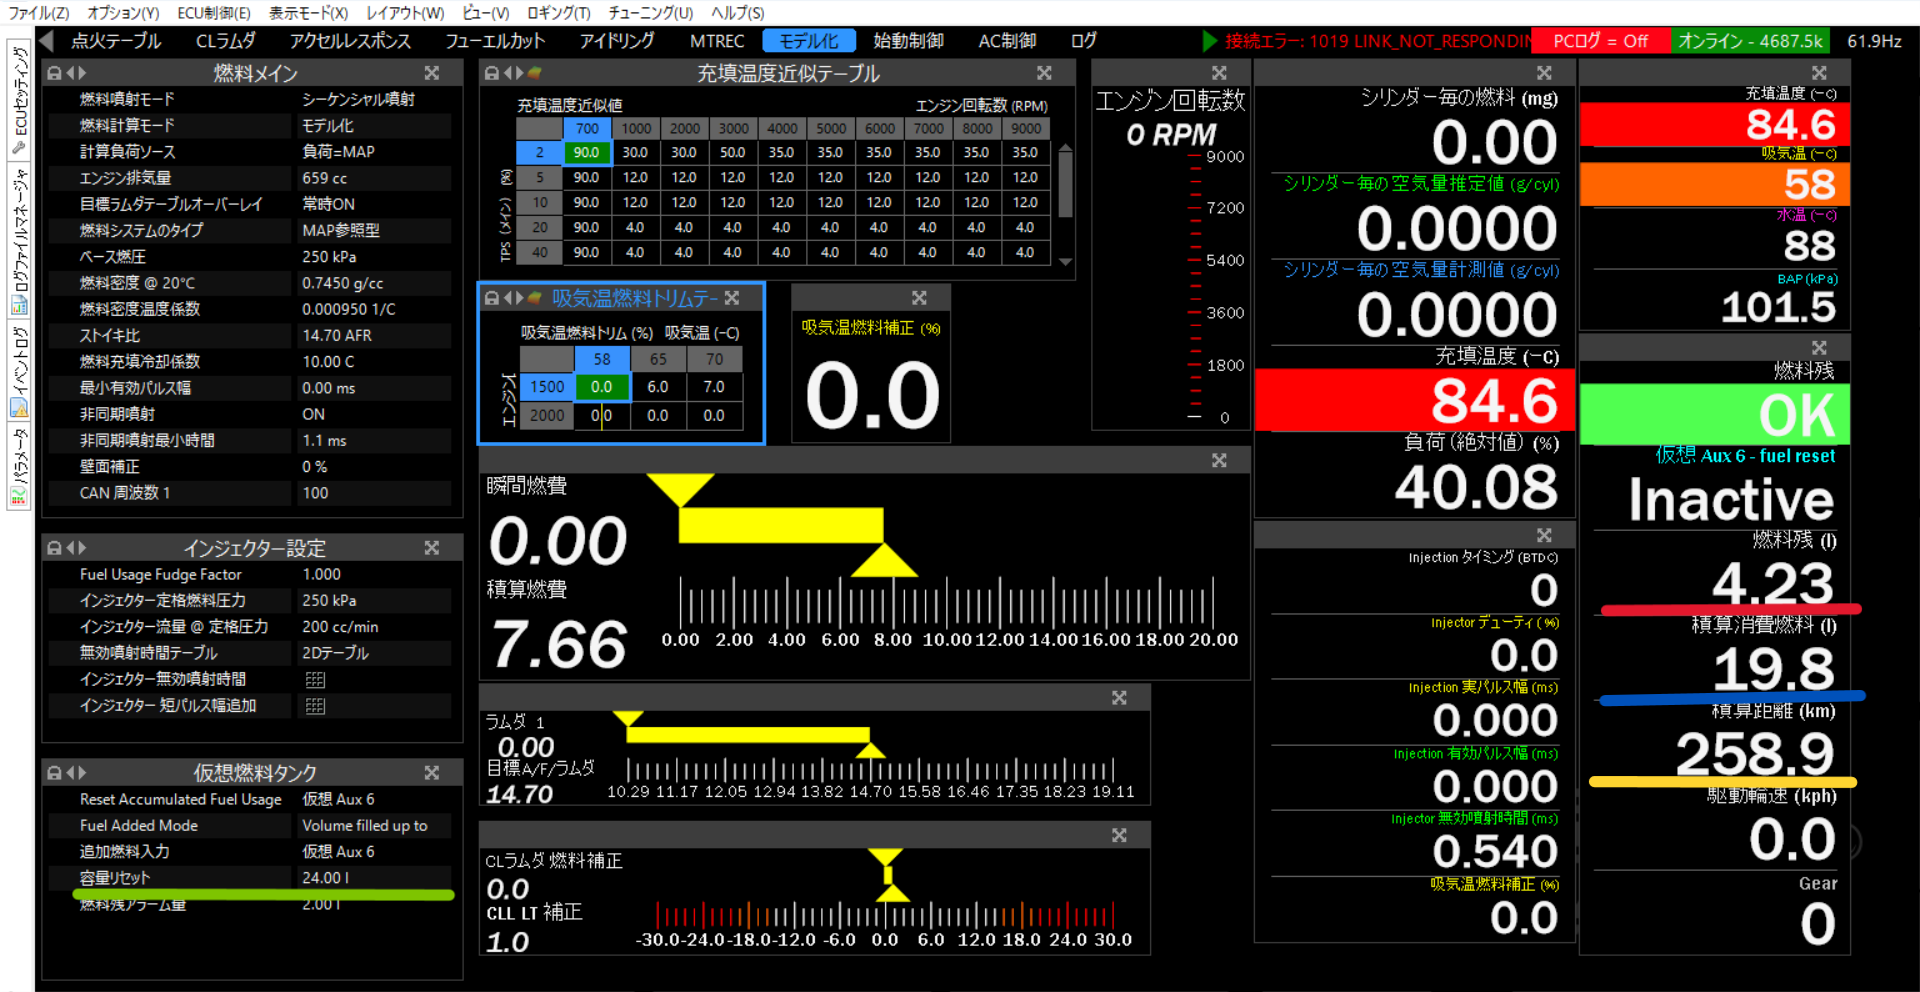The image size is (1920, 992).
Task: Click the previous arrow in インジェクター設定 header
Action: pyautogui.click(x=70, y=548)
